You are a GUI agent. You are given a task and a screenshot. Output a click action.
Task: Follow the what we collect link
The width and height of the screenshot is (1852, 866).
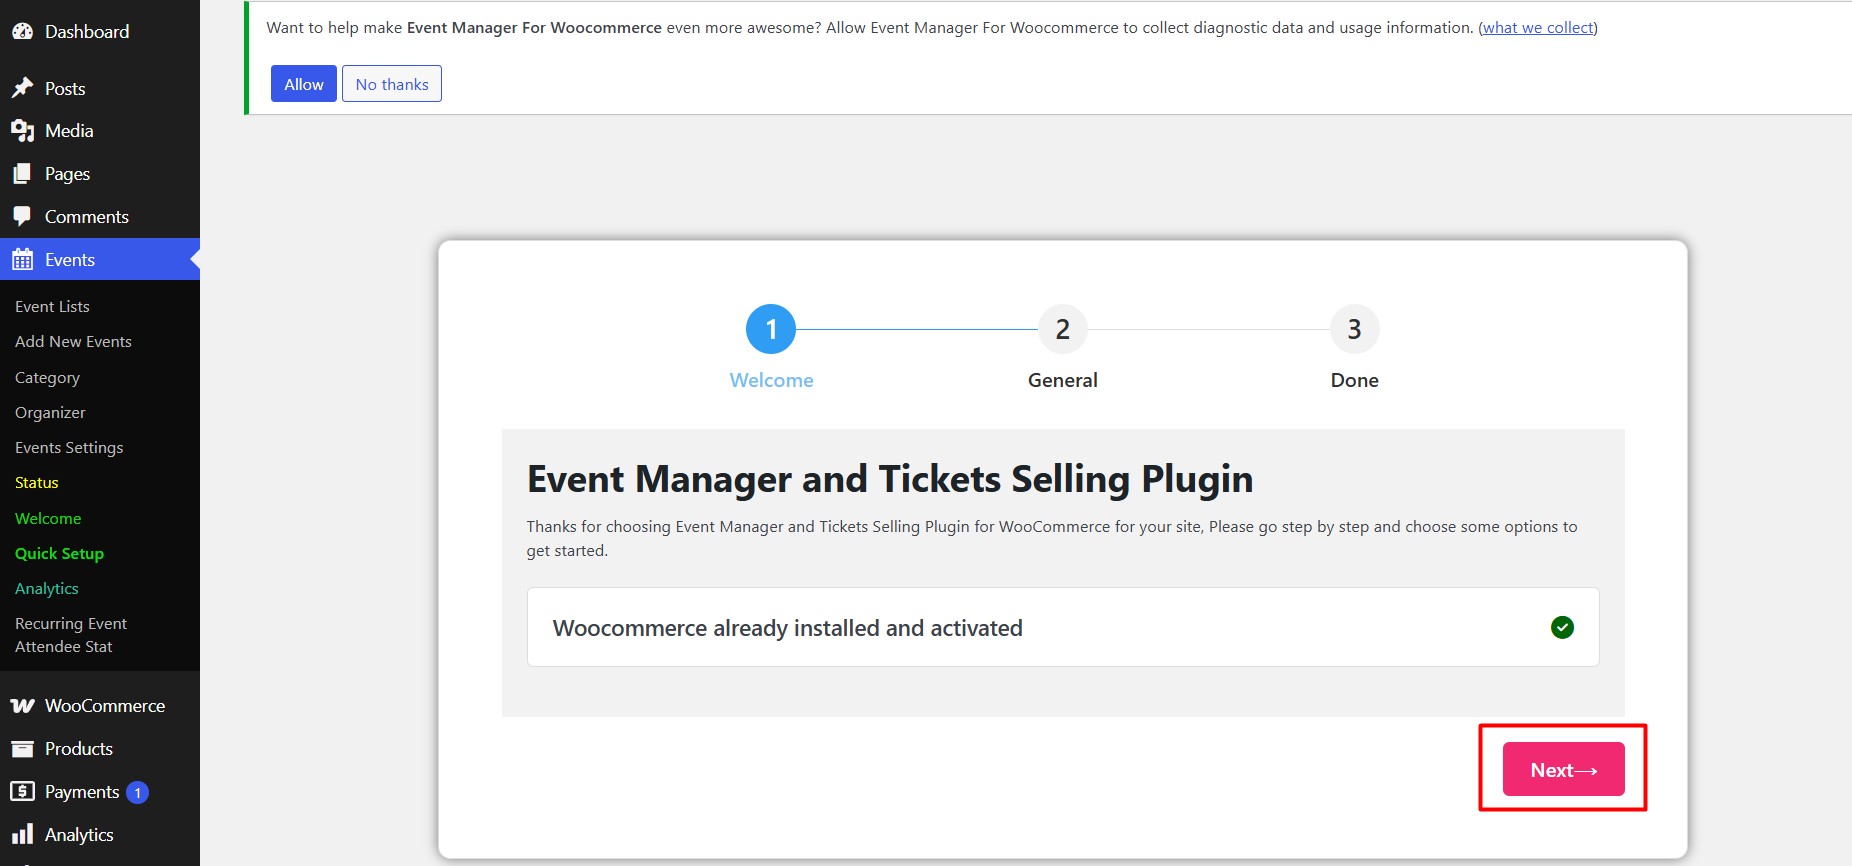click(1538, 28)
